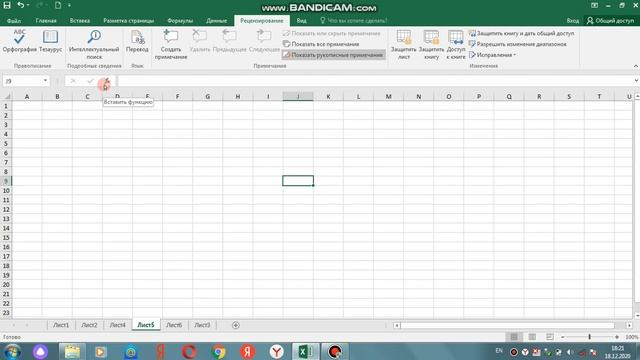Click the Общий доступ share button
This screenshot has width=640, height=360.
click(x=611, y=20)
